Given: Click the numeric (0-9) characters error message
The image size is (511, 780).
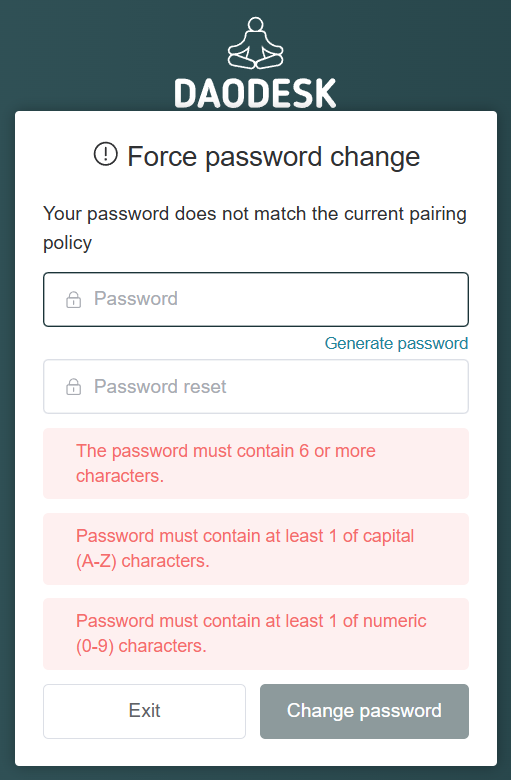Looking at the screenshot, I should click(x=256, y=633).
